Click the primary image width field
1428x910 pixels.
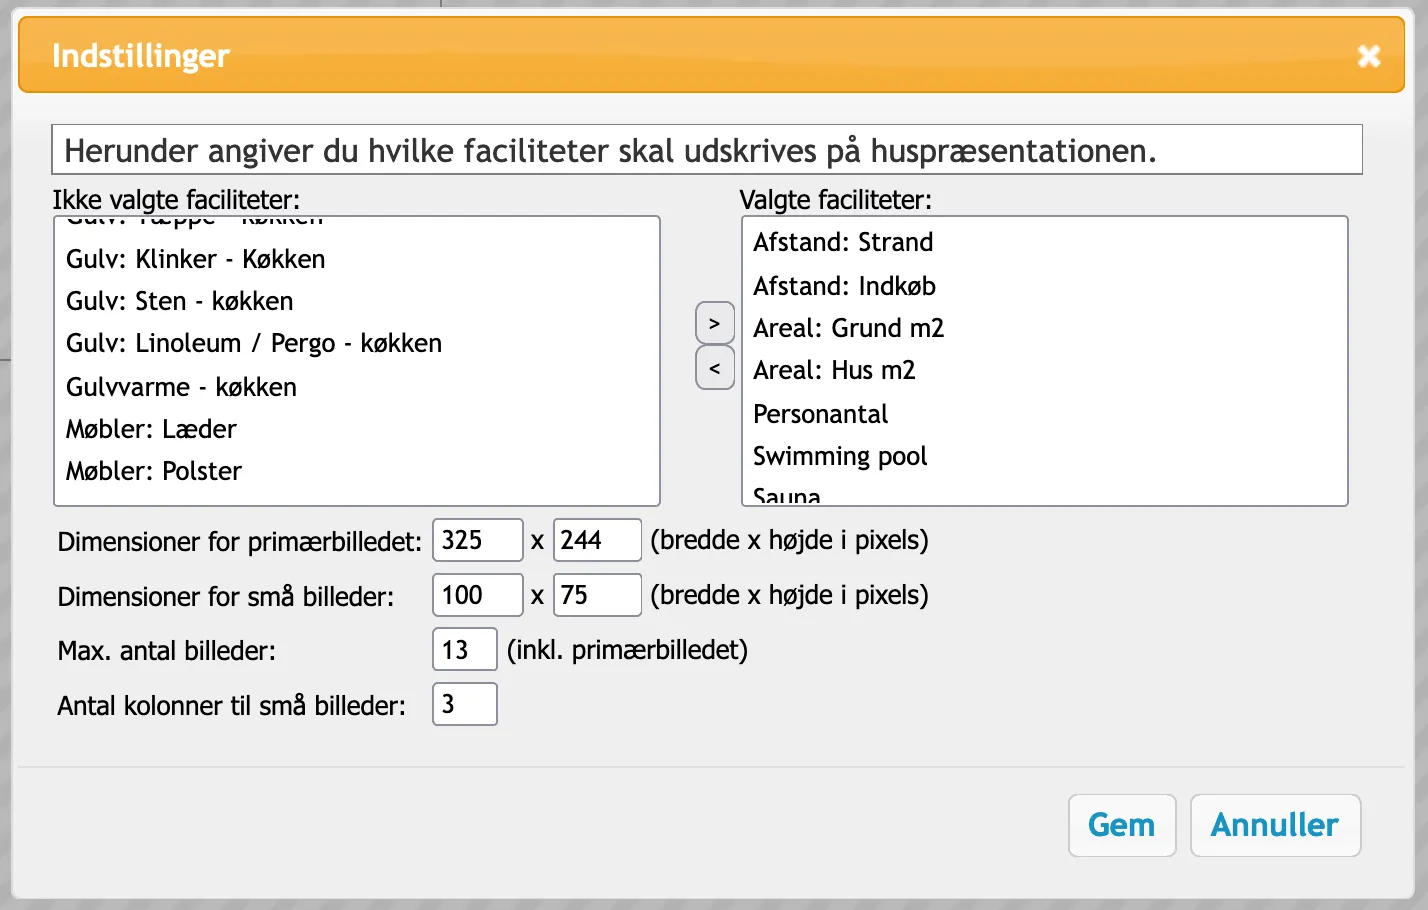477,540
